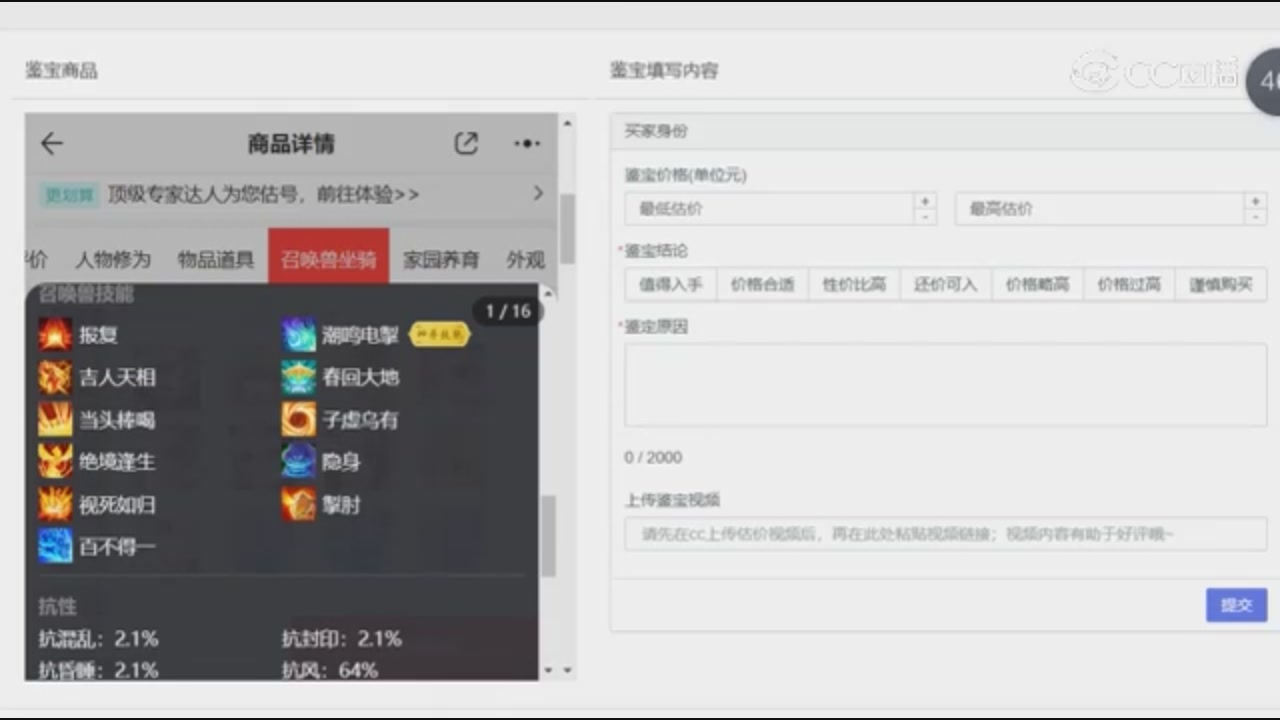
Task: Click the 视死如归 skill icon
Action: (55, 504)
